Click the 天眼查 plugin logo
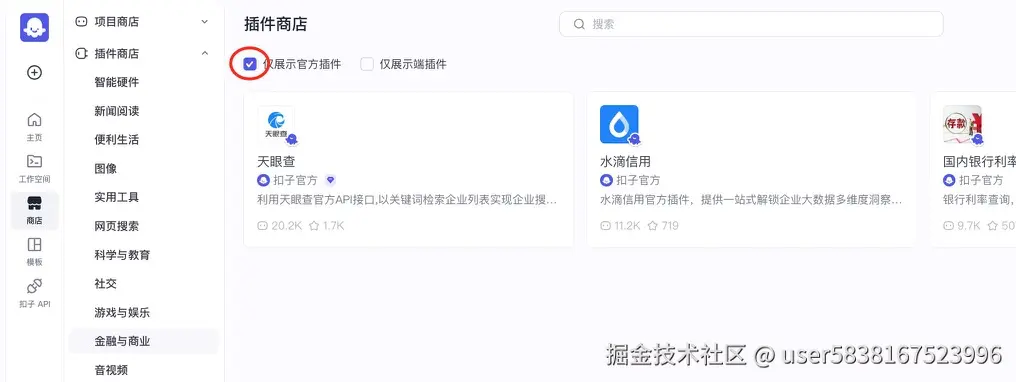The width and height of the screenshot is (1016, 382). coord(276,124)
